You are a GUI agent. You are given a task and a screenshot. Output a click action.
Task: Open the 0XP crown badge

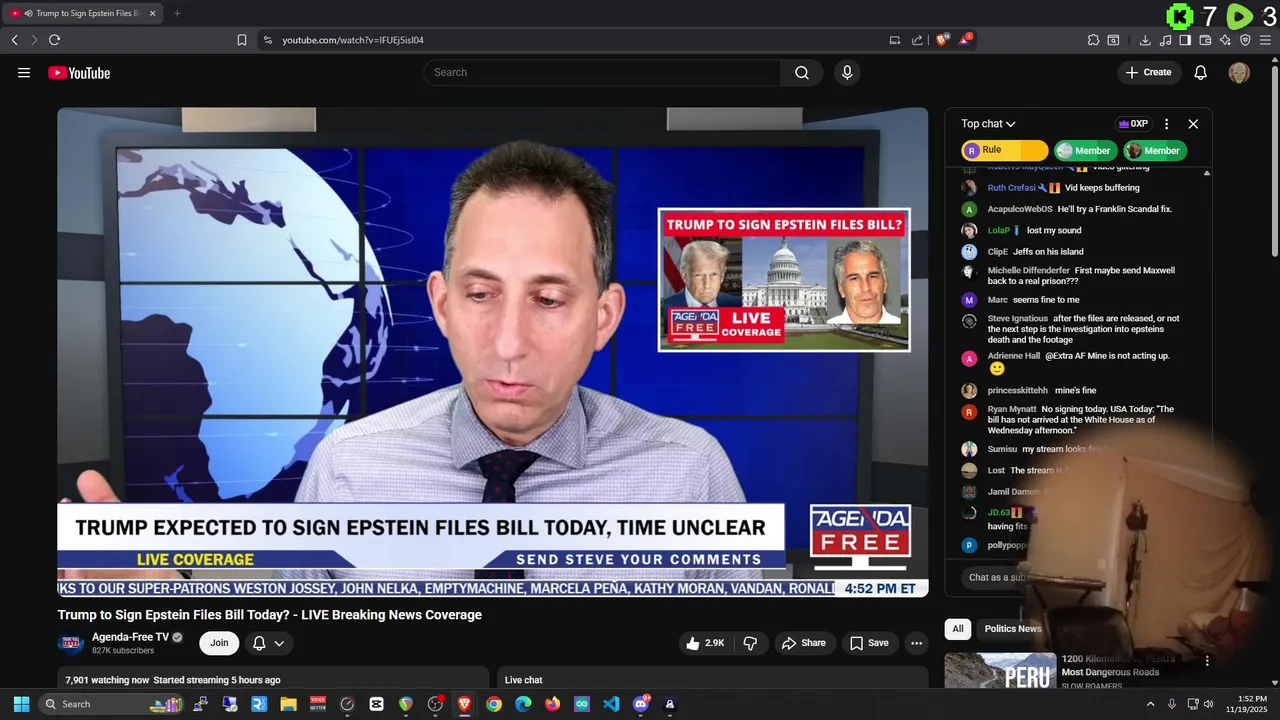pyautogui.click(x=1133, y=124)
